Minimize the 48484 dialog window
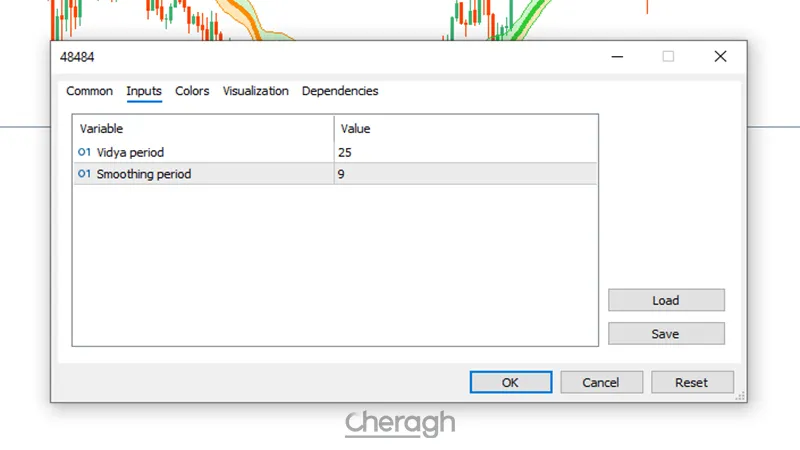 [x=616, y=57]
